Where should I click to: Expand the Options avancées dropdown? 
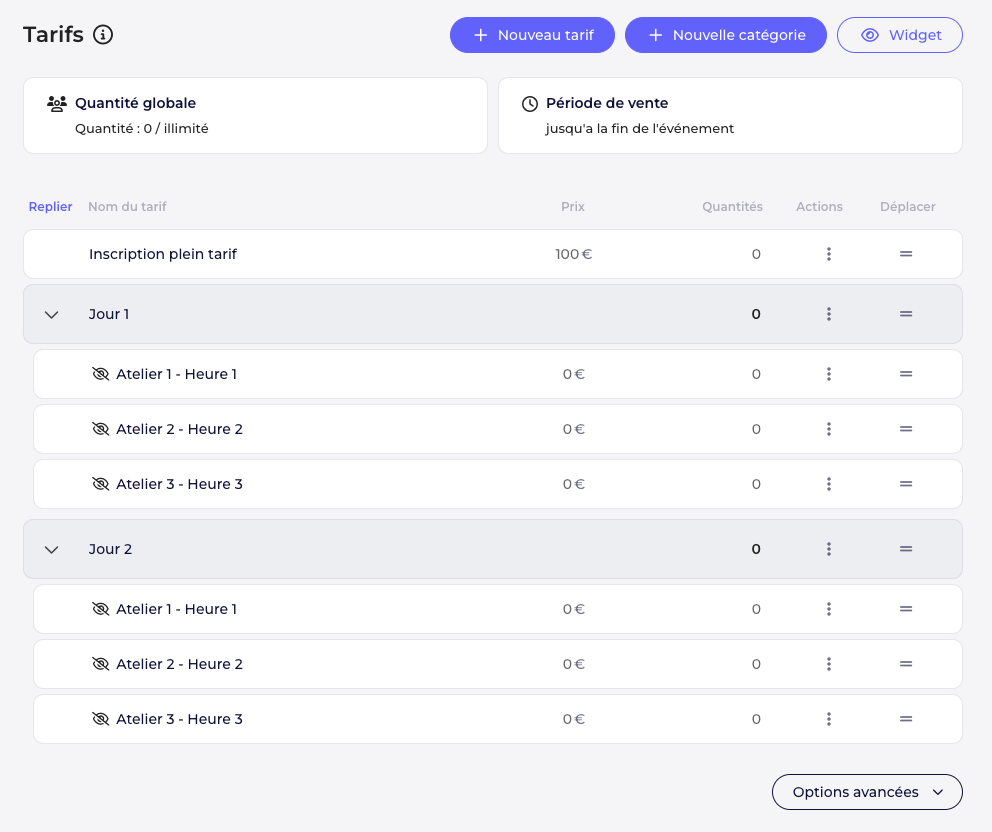click(867, 792)
